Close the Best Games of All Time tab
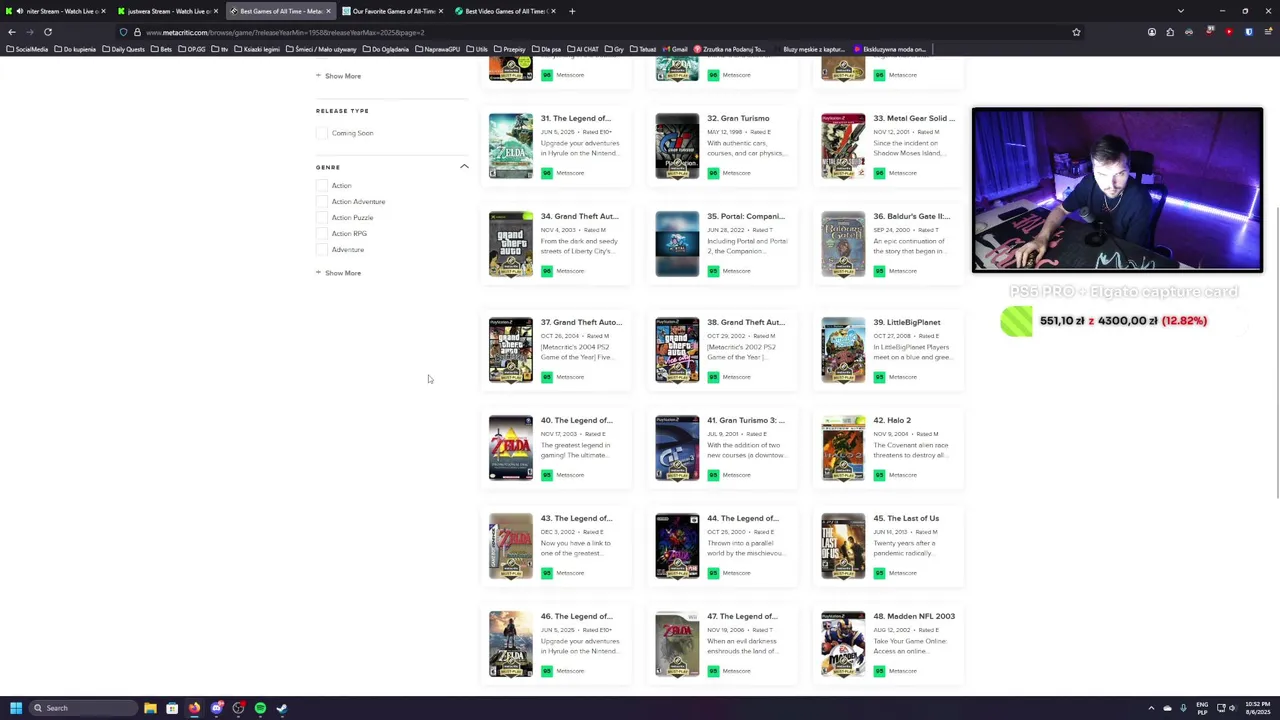 point(328,11)
